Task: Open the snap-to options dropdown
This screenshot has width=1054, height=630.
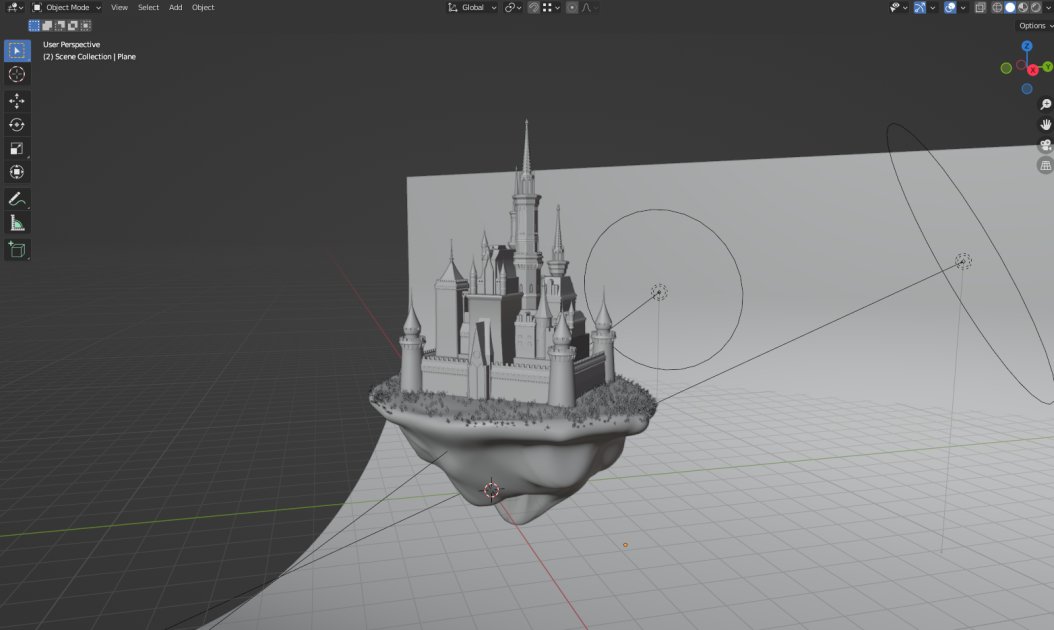Action: (551, 7)
